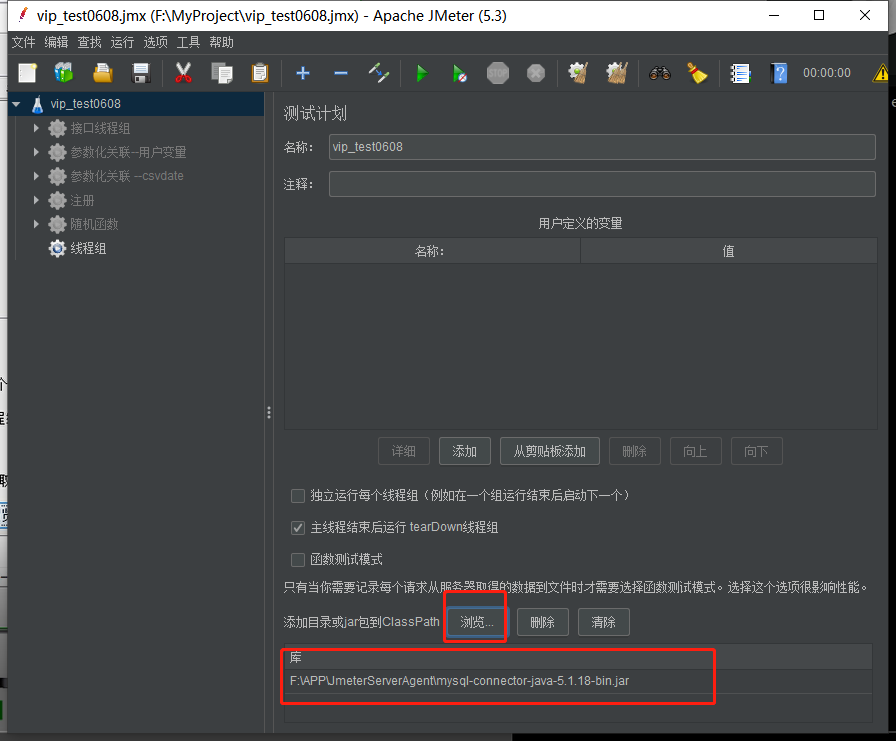This screenshot has height=741, width=896.
Task: Open the Function helper list icon
Action: tap(740, 73)
